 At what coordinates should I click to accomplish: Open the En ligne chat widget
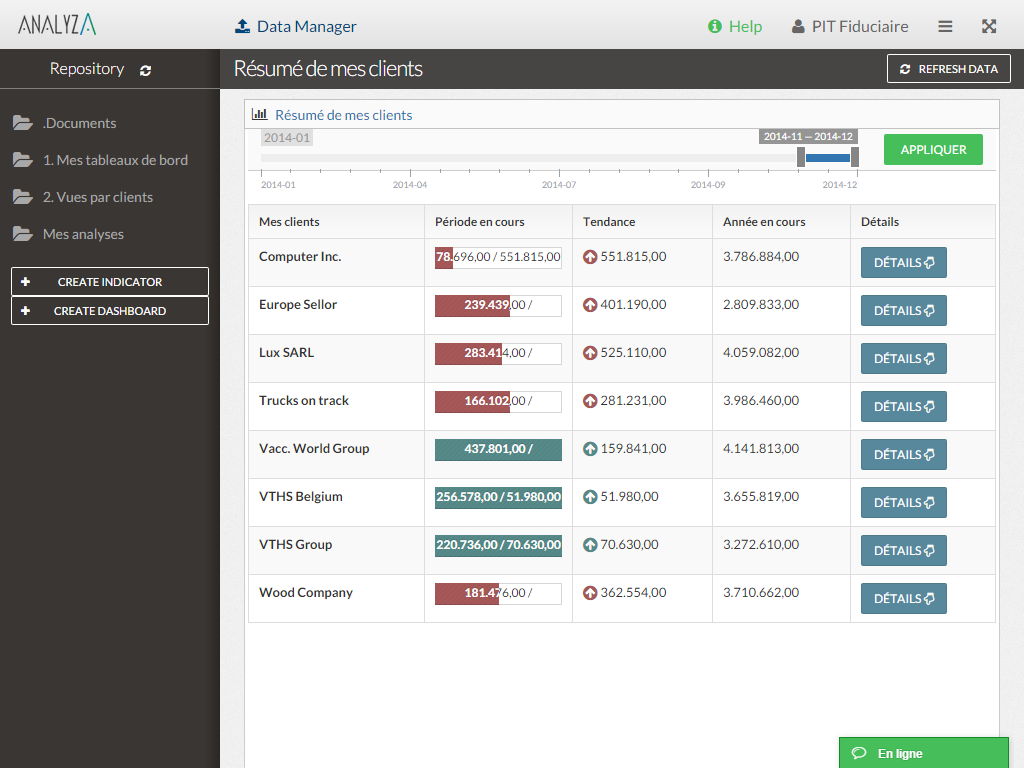pyautogui.click(x=925, y=753)
